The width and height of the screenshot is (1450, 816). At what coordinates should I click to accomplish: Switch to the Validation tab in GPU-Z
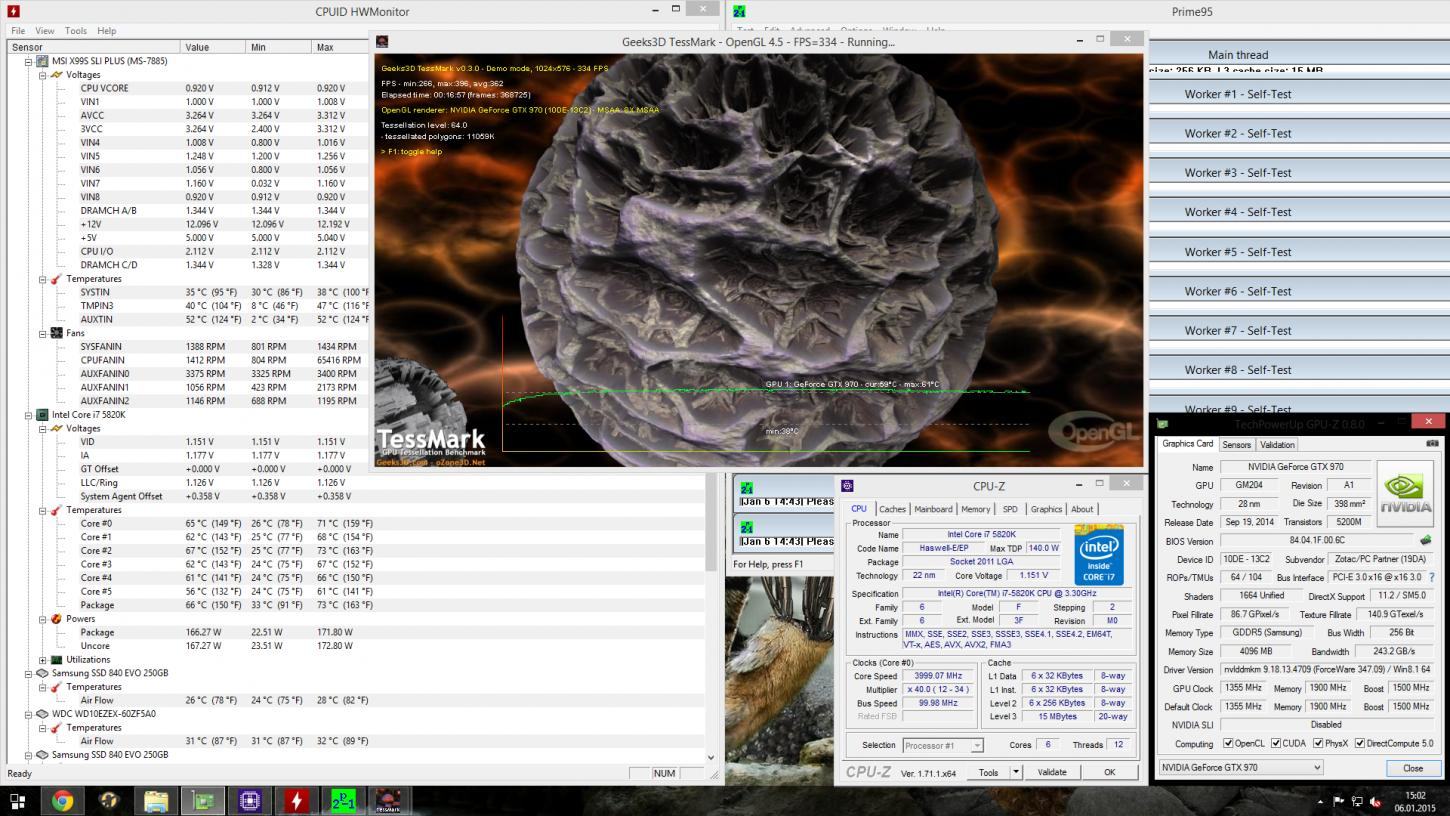pos(1277,444)
